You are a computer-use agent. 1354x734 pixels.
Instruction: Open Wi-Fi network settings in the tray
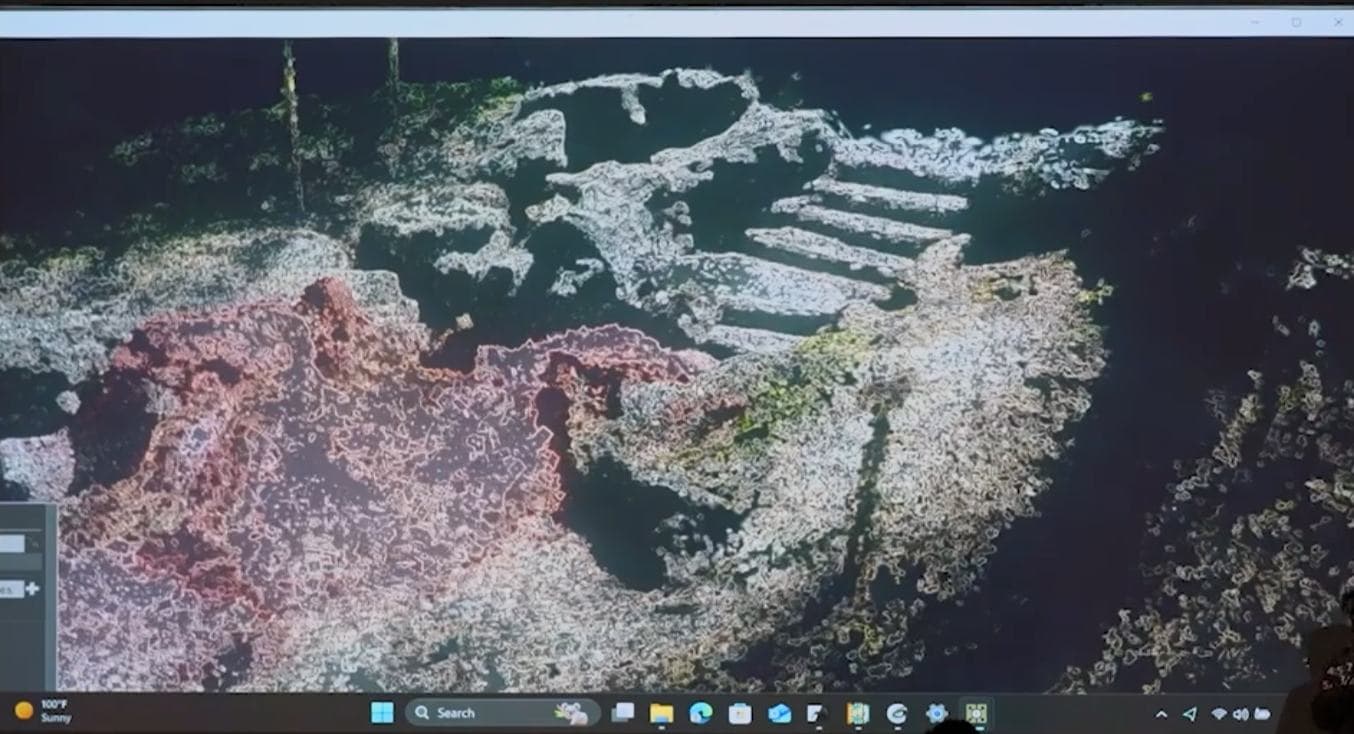[x=1218, y=714]
